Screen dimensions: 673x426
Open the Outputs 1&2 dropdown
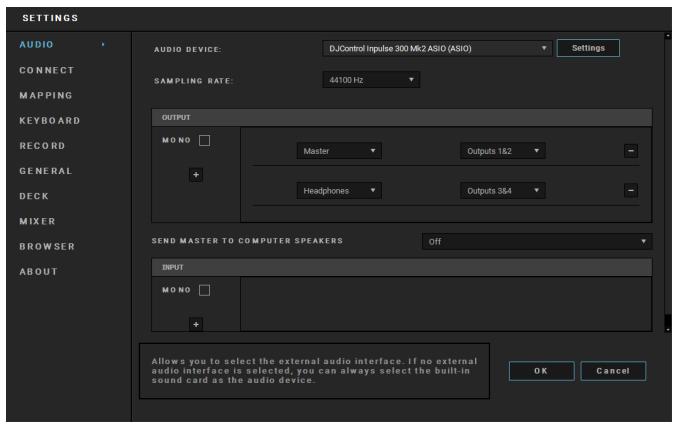coord(503,151)
